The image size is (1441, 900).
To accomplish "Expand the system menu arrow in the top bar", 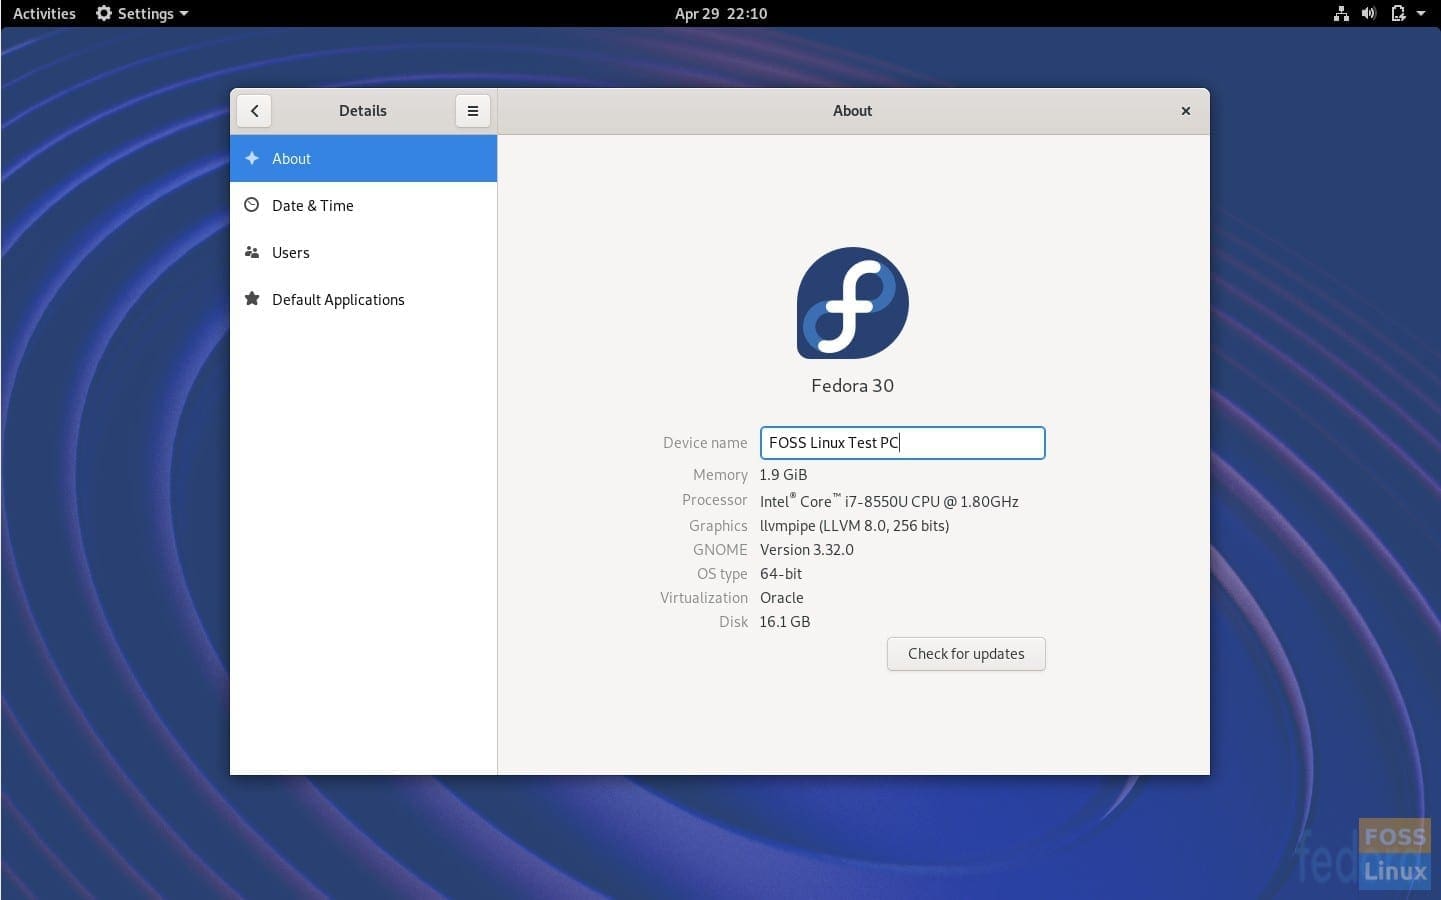I will click(1420, 13).
